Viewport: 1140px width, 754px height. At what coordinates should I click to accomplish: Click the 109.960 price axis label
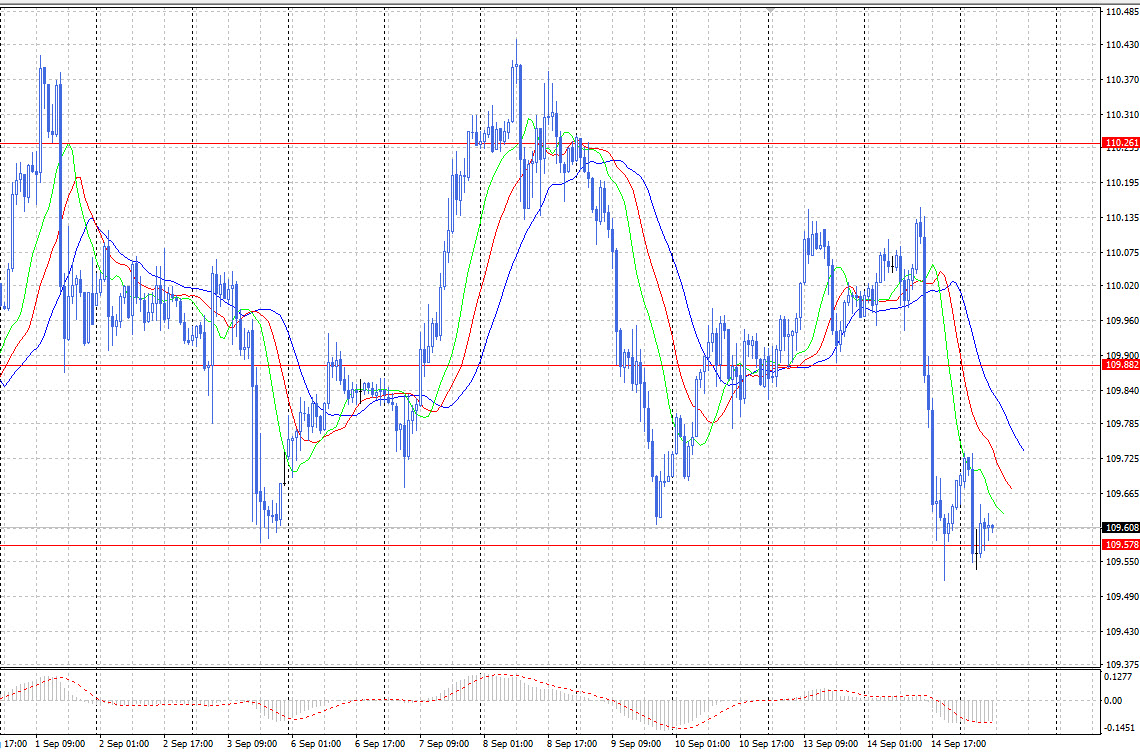click(1122, 321)
